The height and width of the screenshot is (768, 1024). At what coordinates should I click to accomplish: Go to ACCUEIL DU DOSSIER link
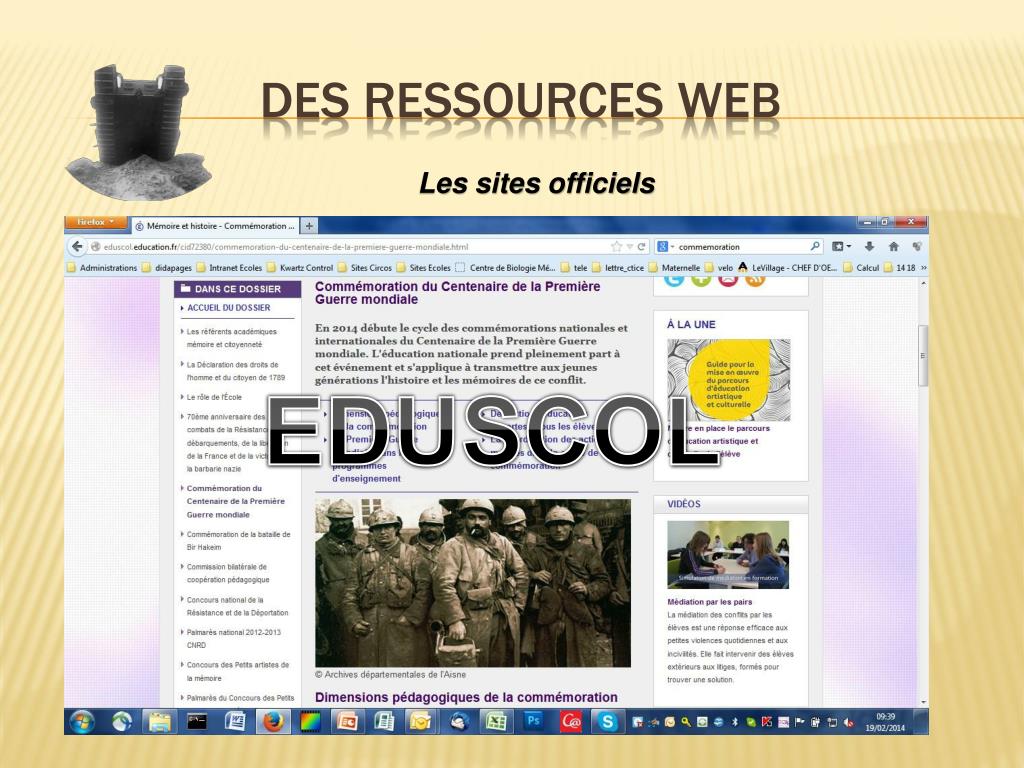[x=229, y=308]
